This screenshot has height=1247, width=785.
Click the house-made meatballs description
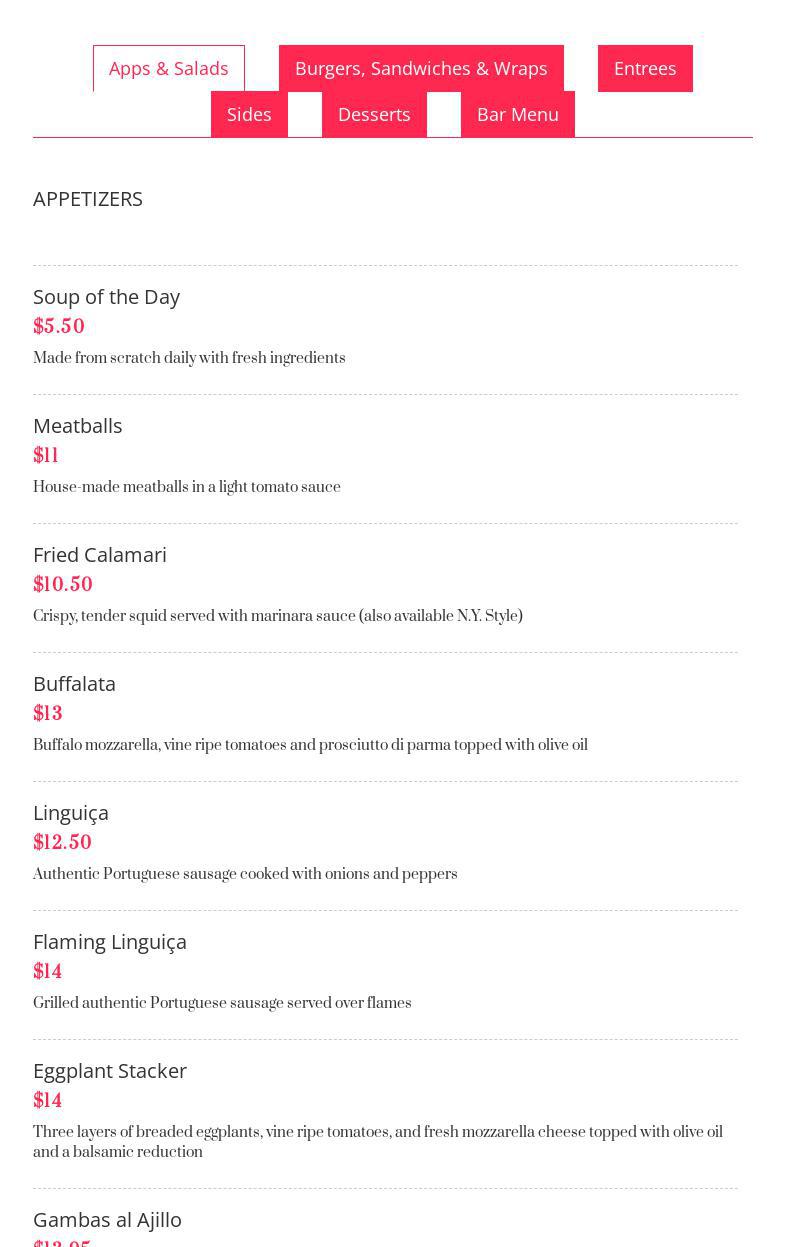click(187, 487)
